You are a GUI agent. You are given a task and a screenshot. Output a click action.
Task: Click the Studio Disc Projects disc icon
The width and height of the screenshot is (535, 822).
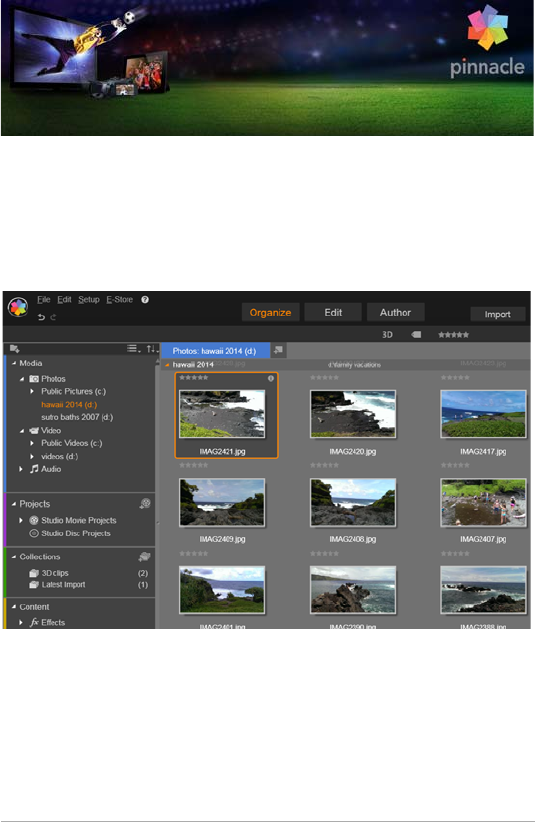(x=34, y=533)
